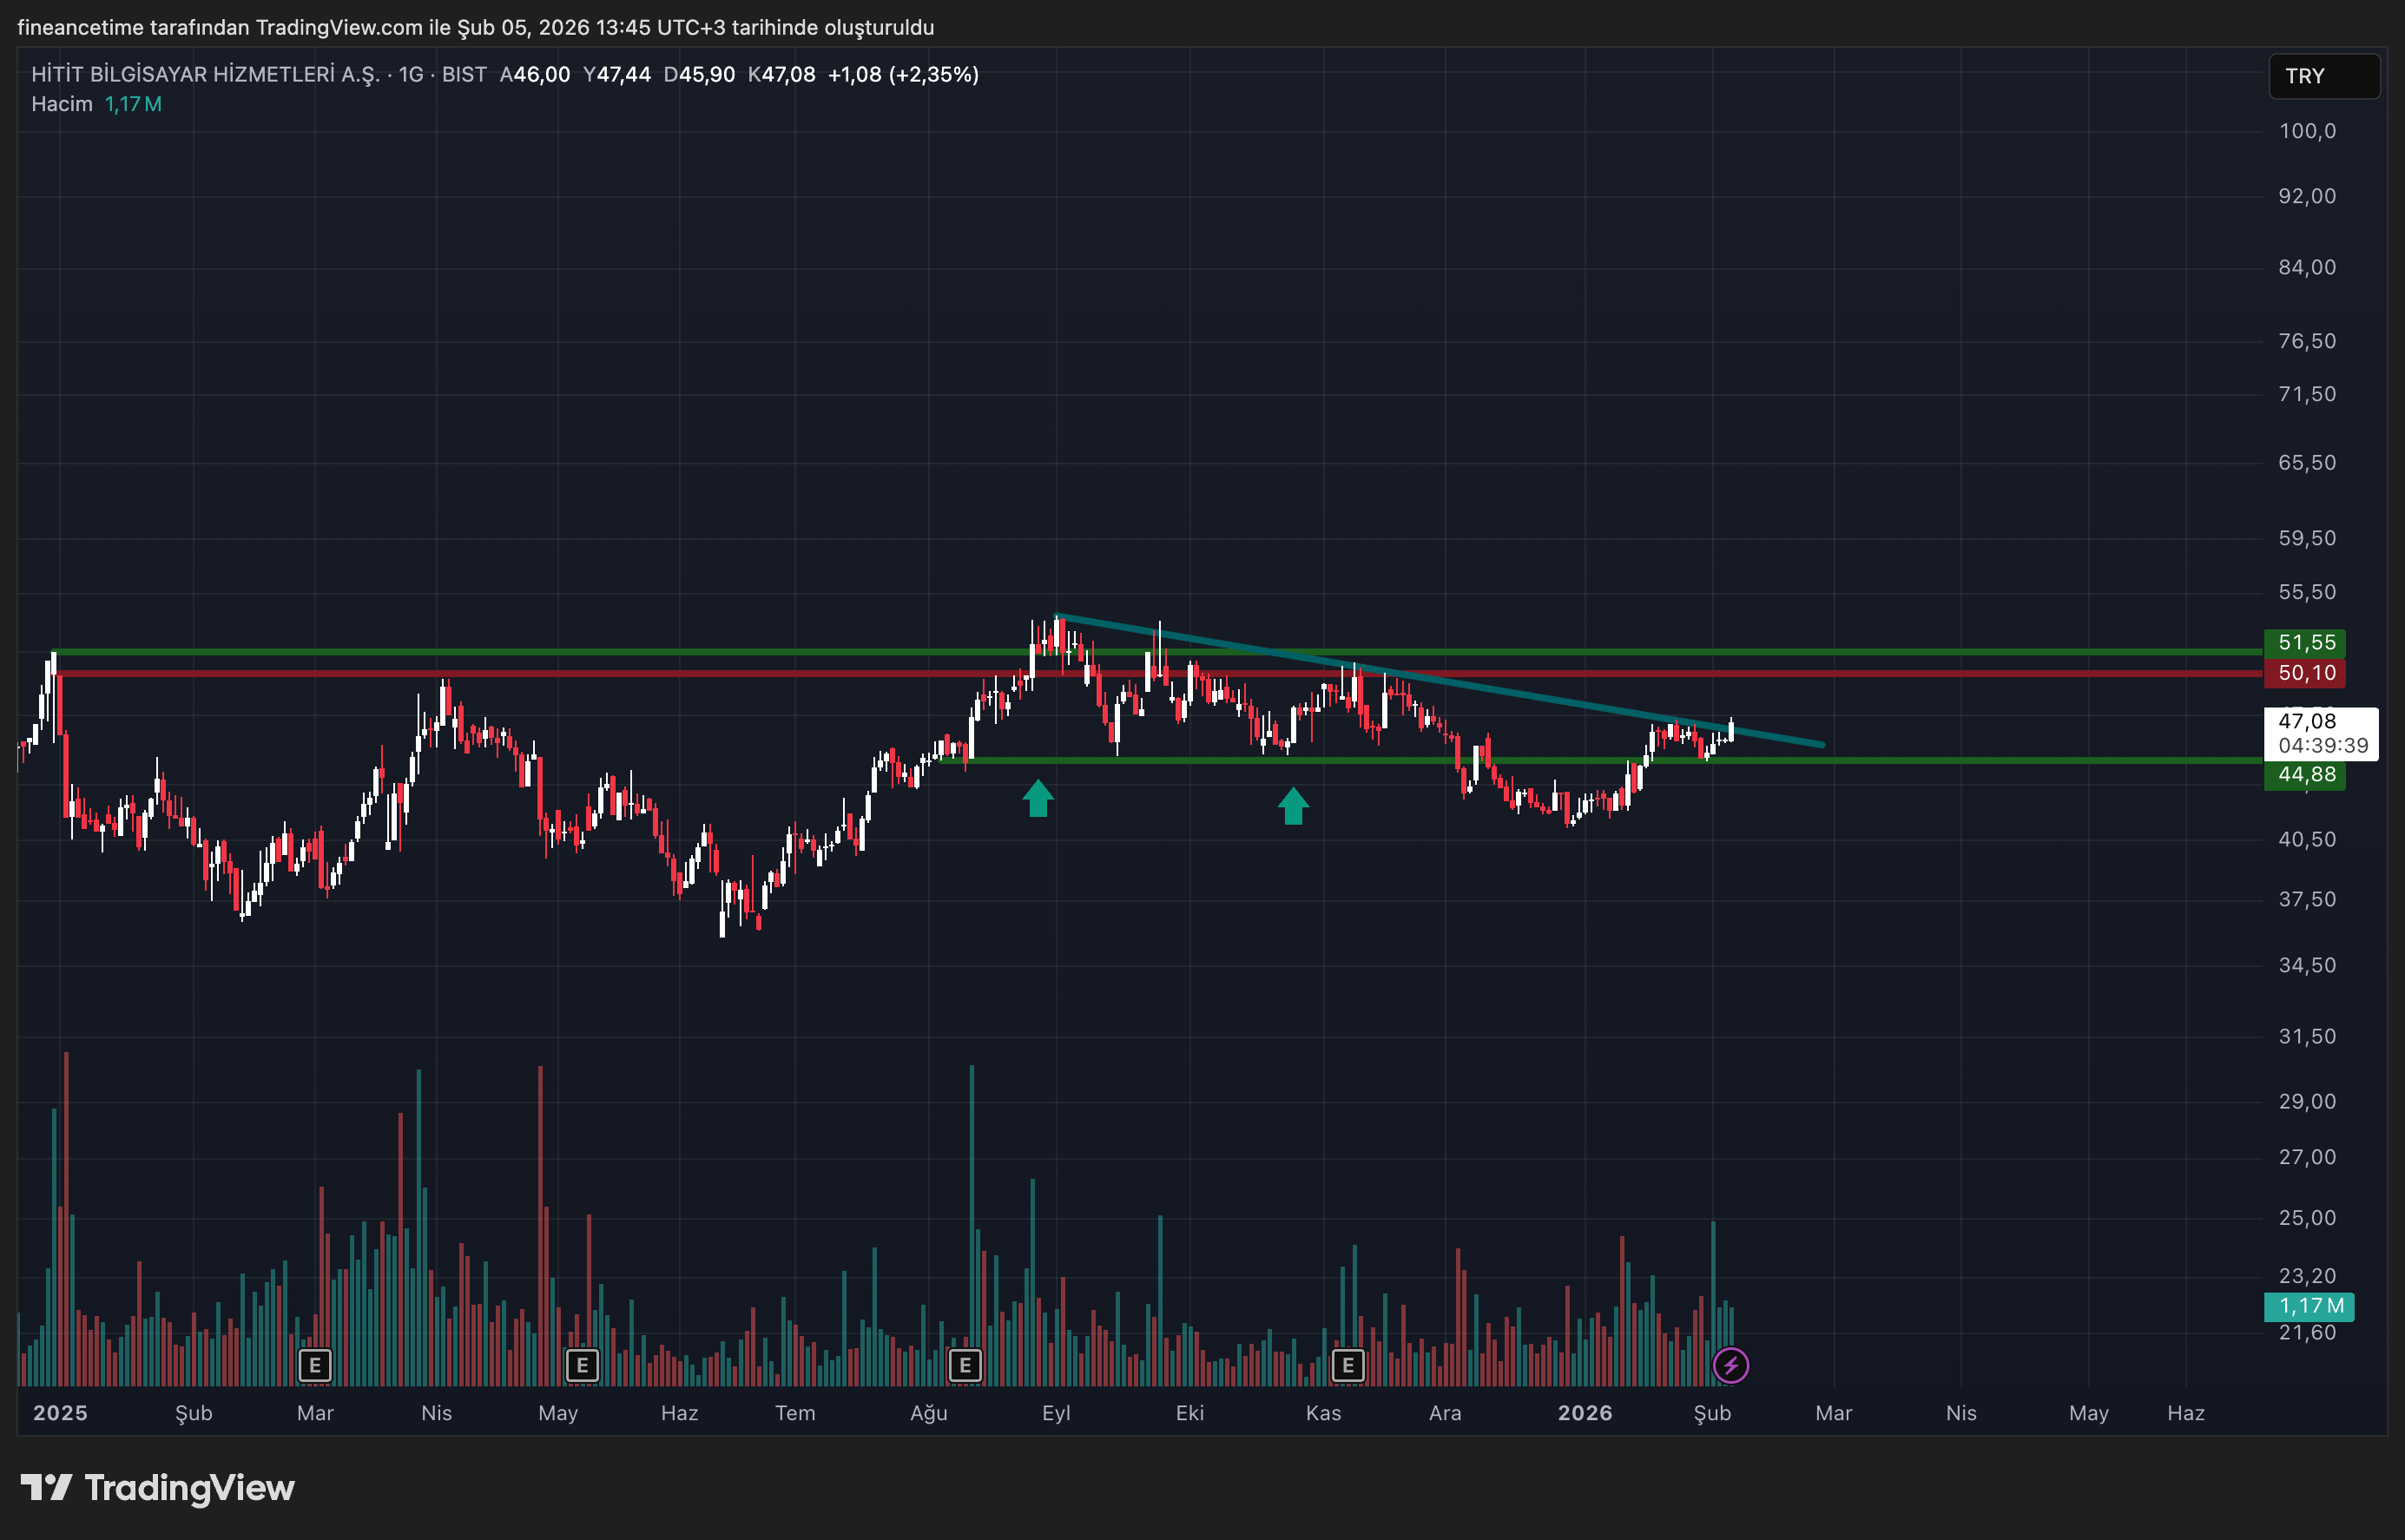Click the earnings E marker near Kas
The height and width of the screenshot is (1540, 2405).
click(1348, 1365)
